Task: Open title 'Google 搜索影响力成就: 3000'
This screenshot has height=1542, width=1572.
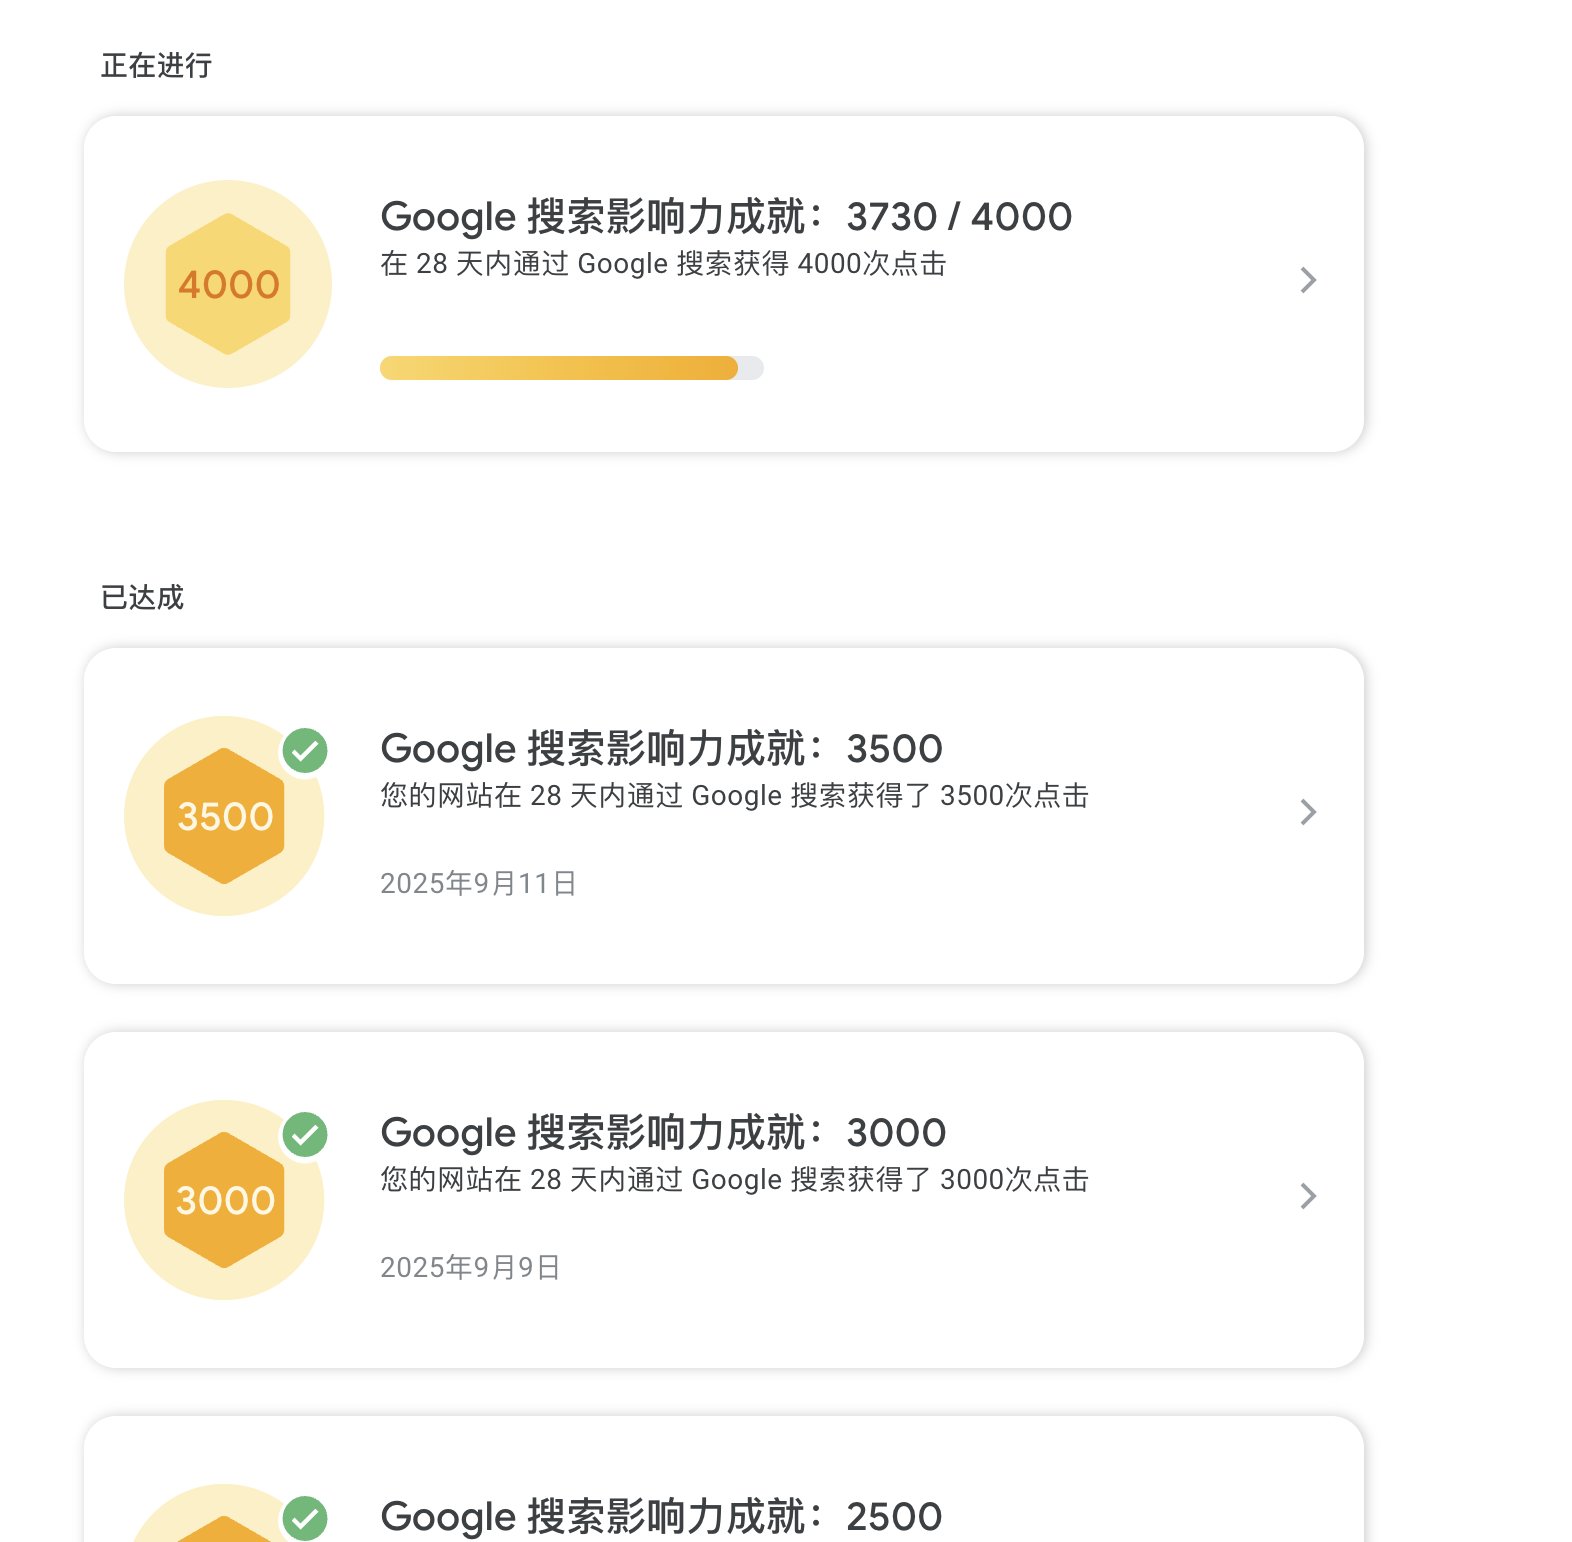Action: (x=663, y=1133)
